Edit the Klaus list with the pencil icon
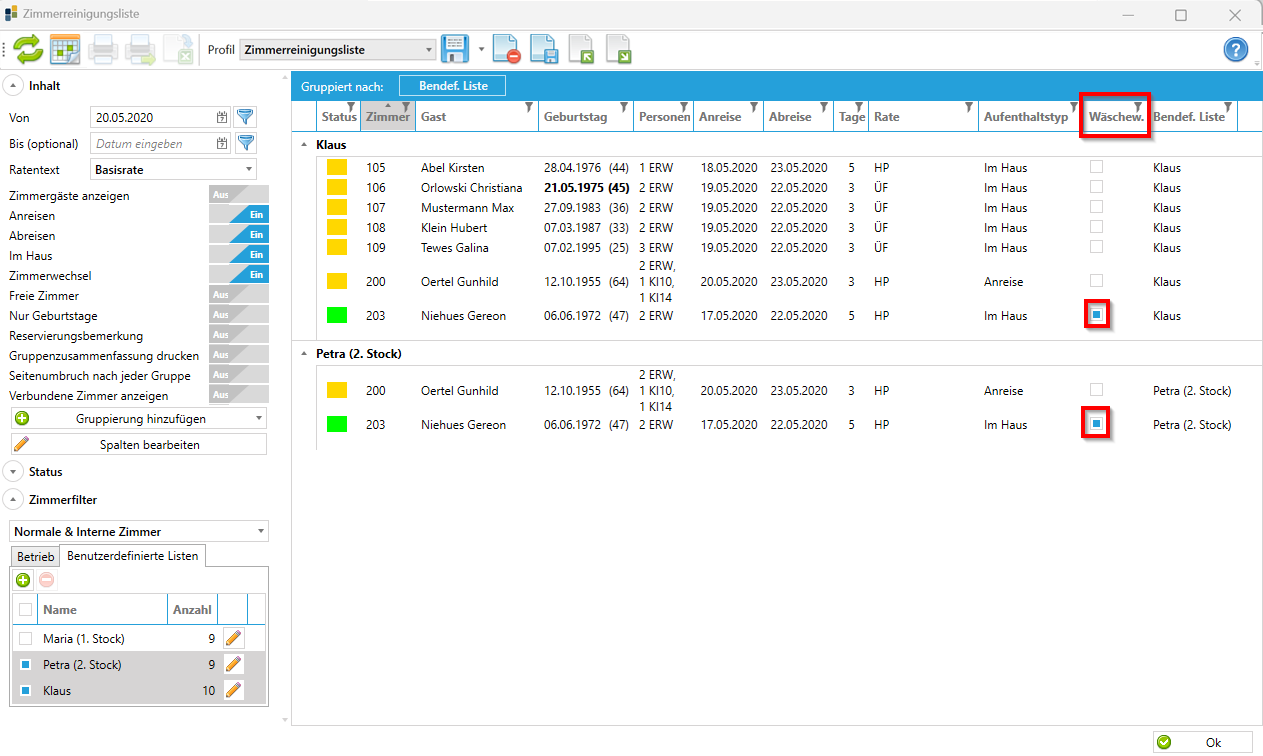 [x=233, y=690]
